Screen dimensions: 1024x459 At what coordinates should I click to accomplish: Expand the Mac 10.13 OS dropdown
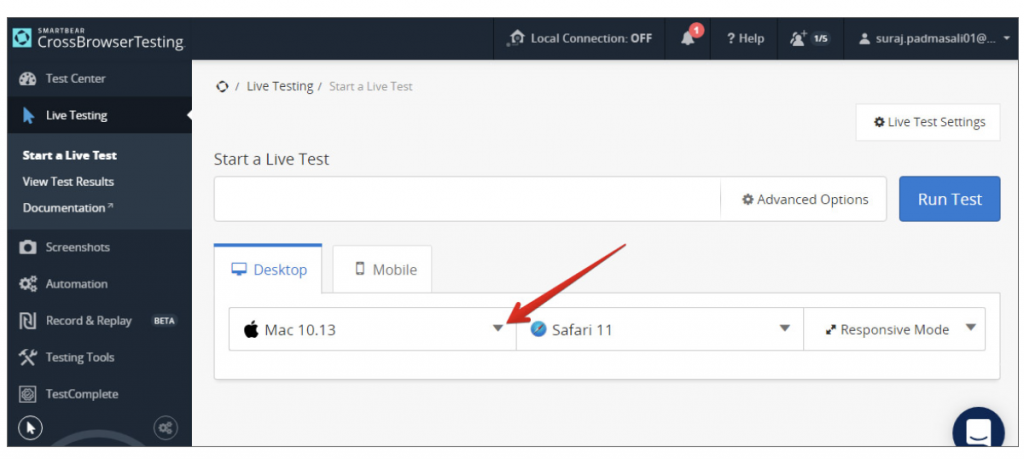coord(372,329)
